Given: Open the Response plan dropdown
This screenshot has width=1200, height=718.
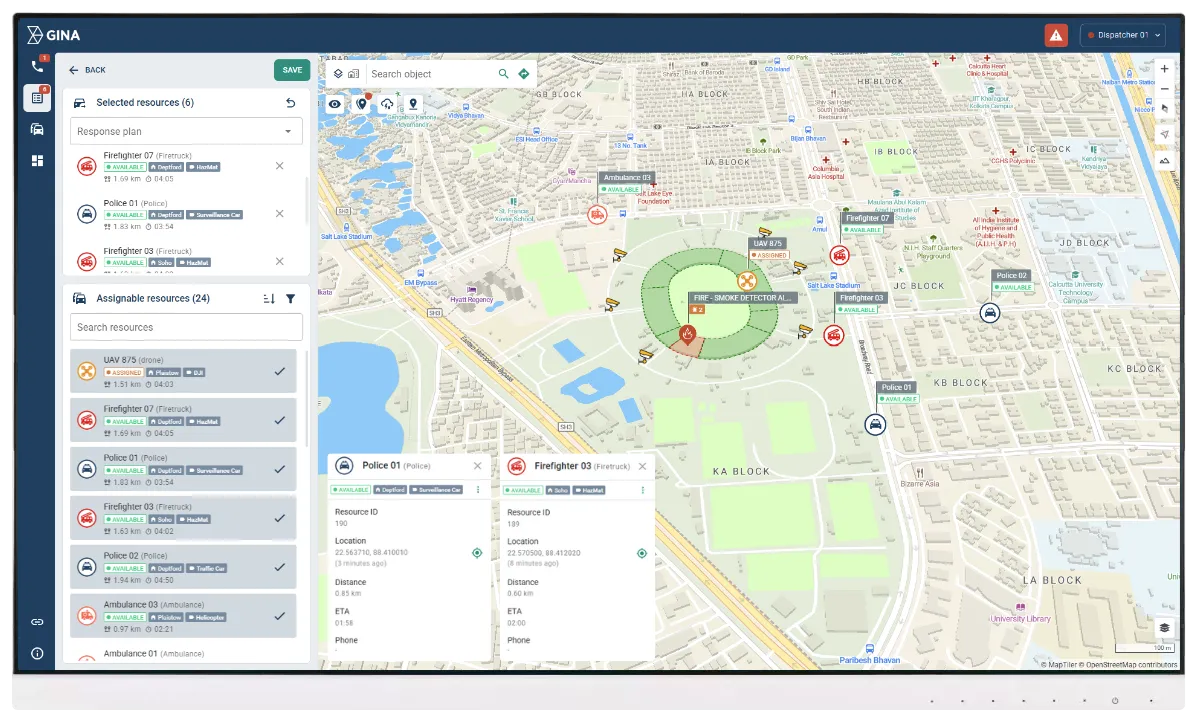Looking at the screenshot, I should pyautogui.click(x=187, y=131).
